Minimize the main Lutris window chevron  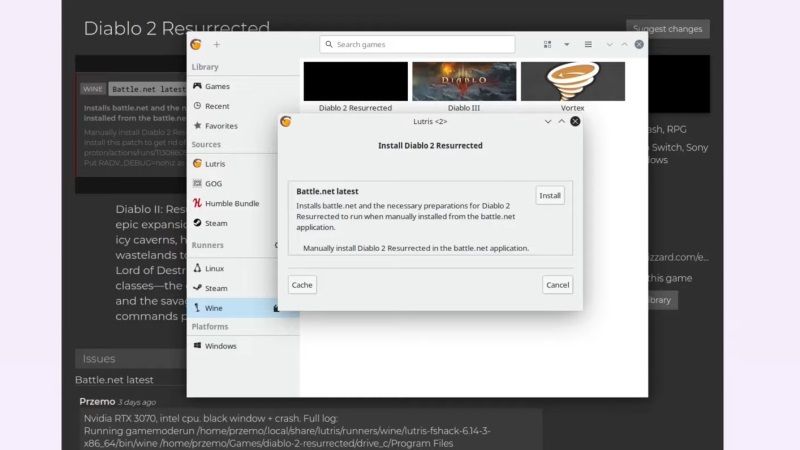tap(610, 44)
